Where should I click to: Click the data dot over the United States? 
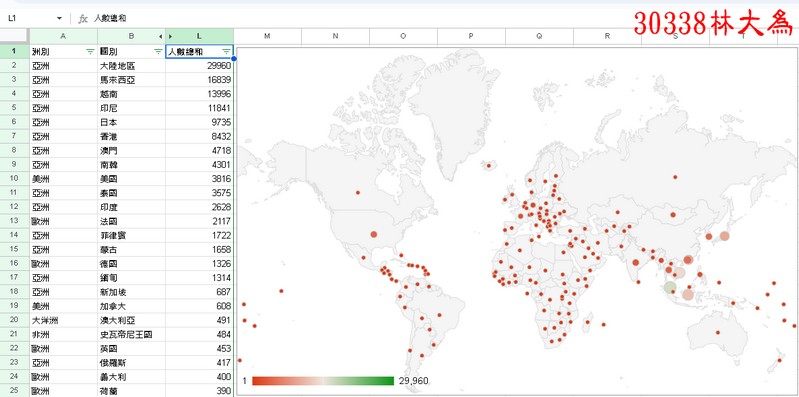tap(374, 234)
